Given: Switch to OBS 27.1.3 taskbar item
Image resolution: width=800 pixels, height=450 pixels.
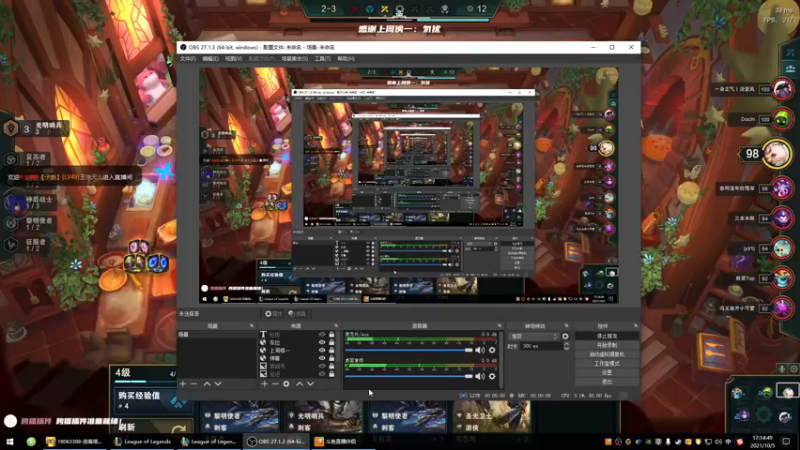Looking at the screenshot, I should click(x=277, y=441).
